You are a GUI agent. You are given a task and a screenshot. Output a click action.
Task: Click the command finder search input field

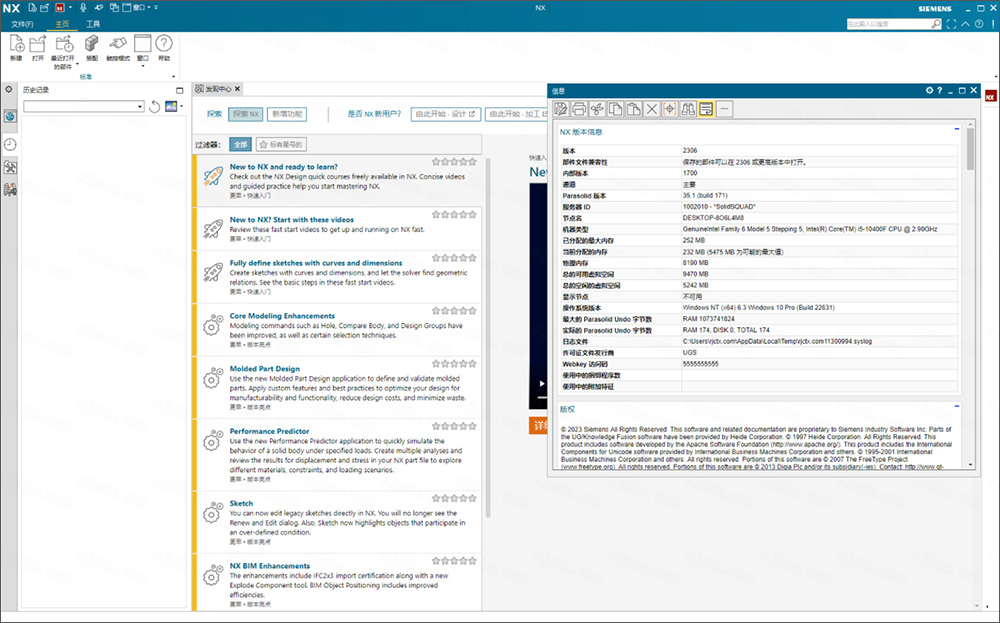click(x=888, y=24)
